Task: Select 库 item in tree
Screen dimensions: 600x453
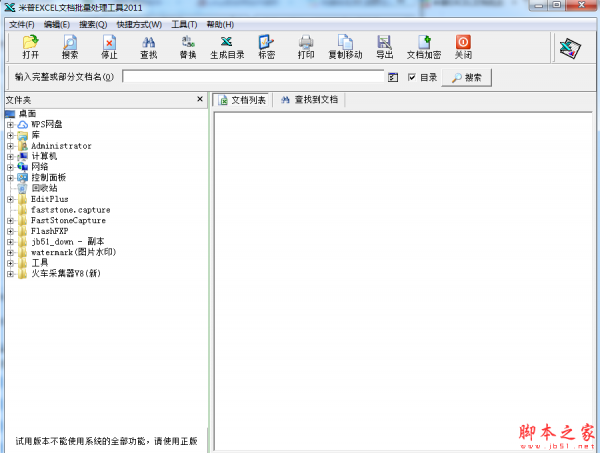Action: 36,135
